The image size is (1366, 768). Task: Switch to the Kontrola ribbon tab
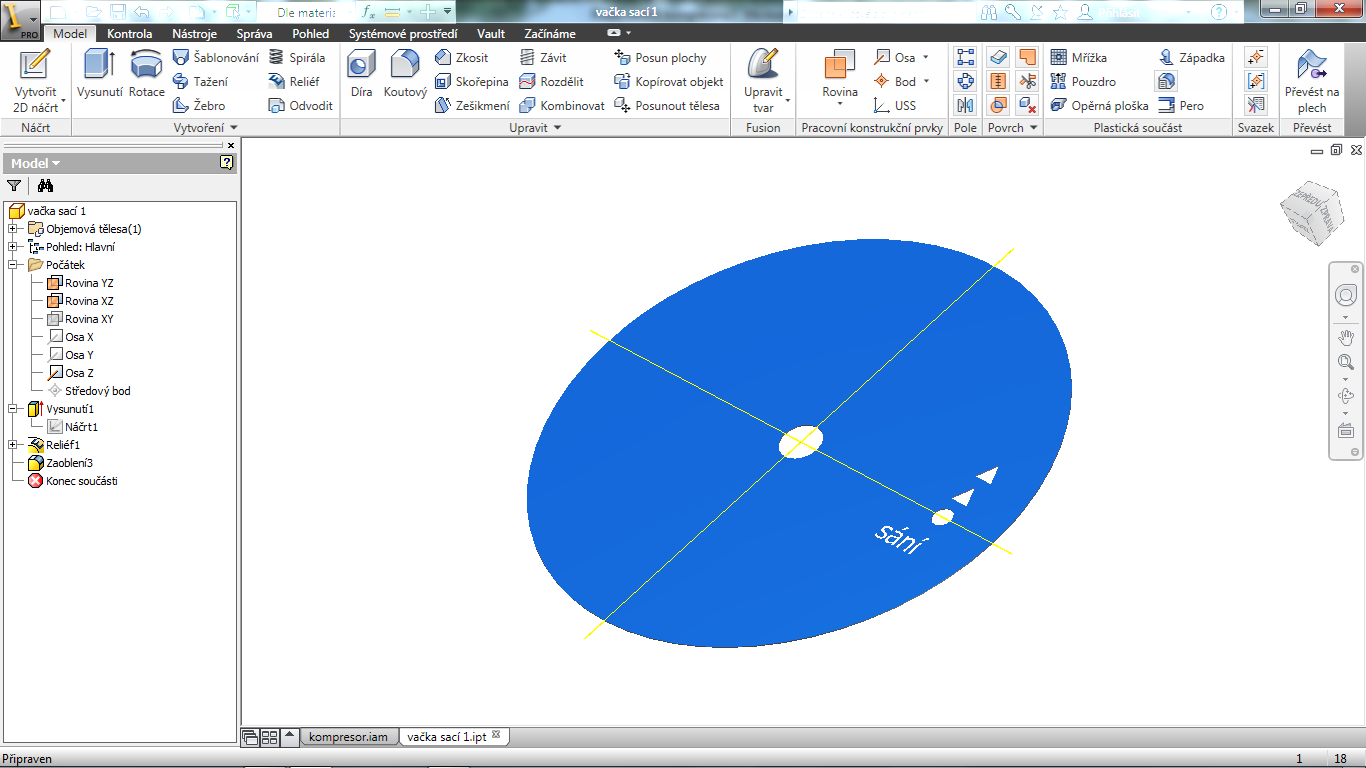click(130, 34)
